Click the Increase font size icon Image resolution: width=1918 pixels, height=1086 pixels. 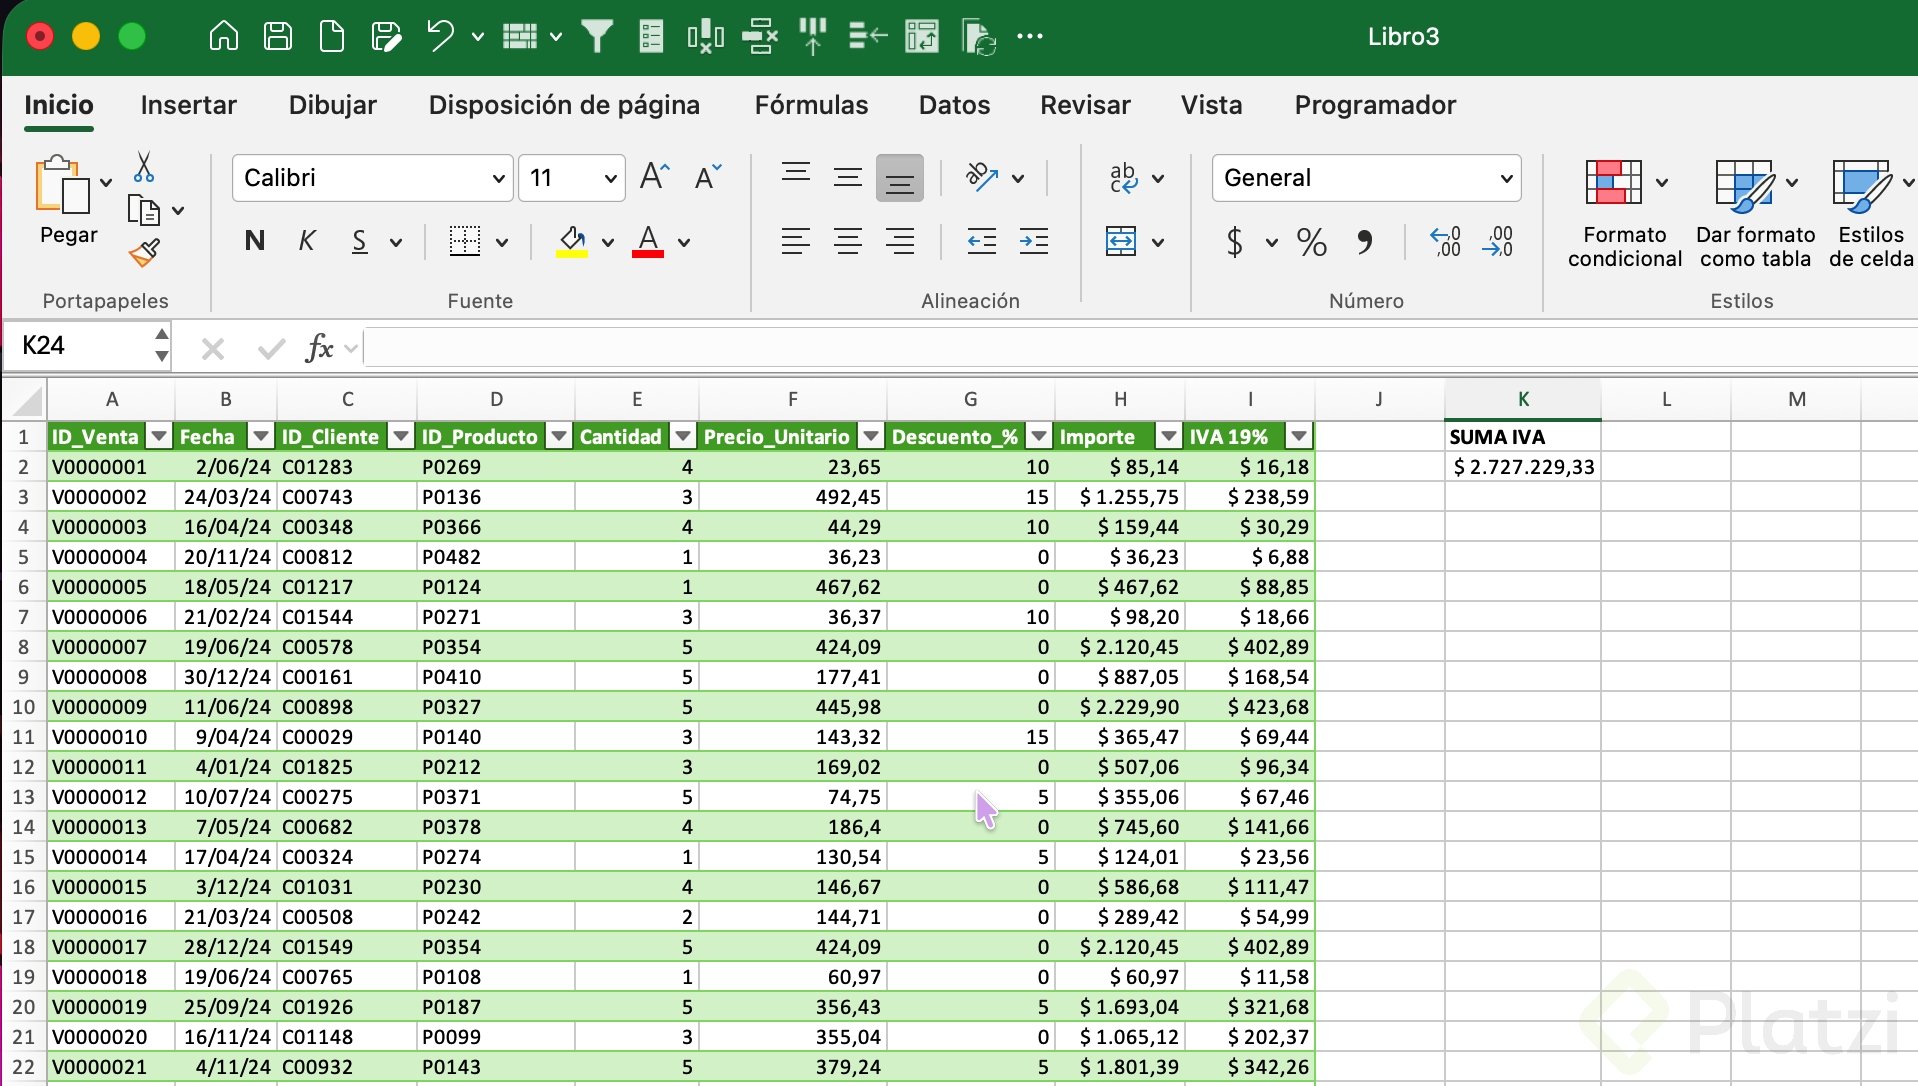point(654,177)
